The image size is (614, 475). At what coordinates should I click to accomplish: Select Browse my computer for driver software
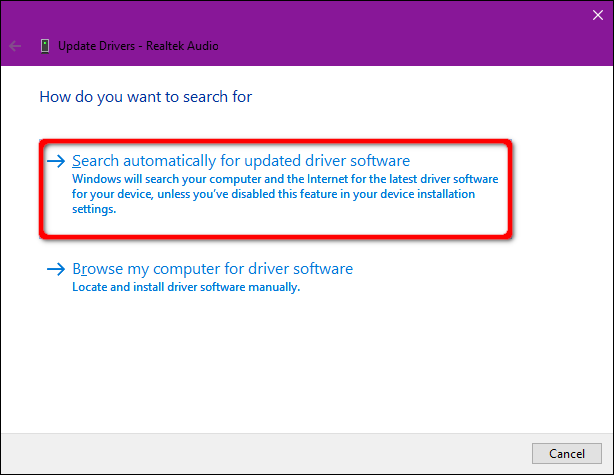(213, 269)
